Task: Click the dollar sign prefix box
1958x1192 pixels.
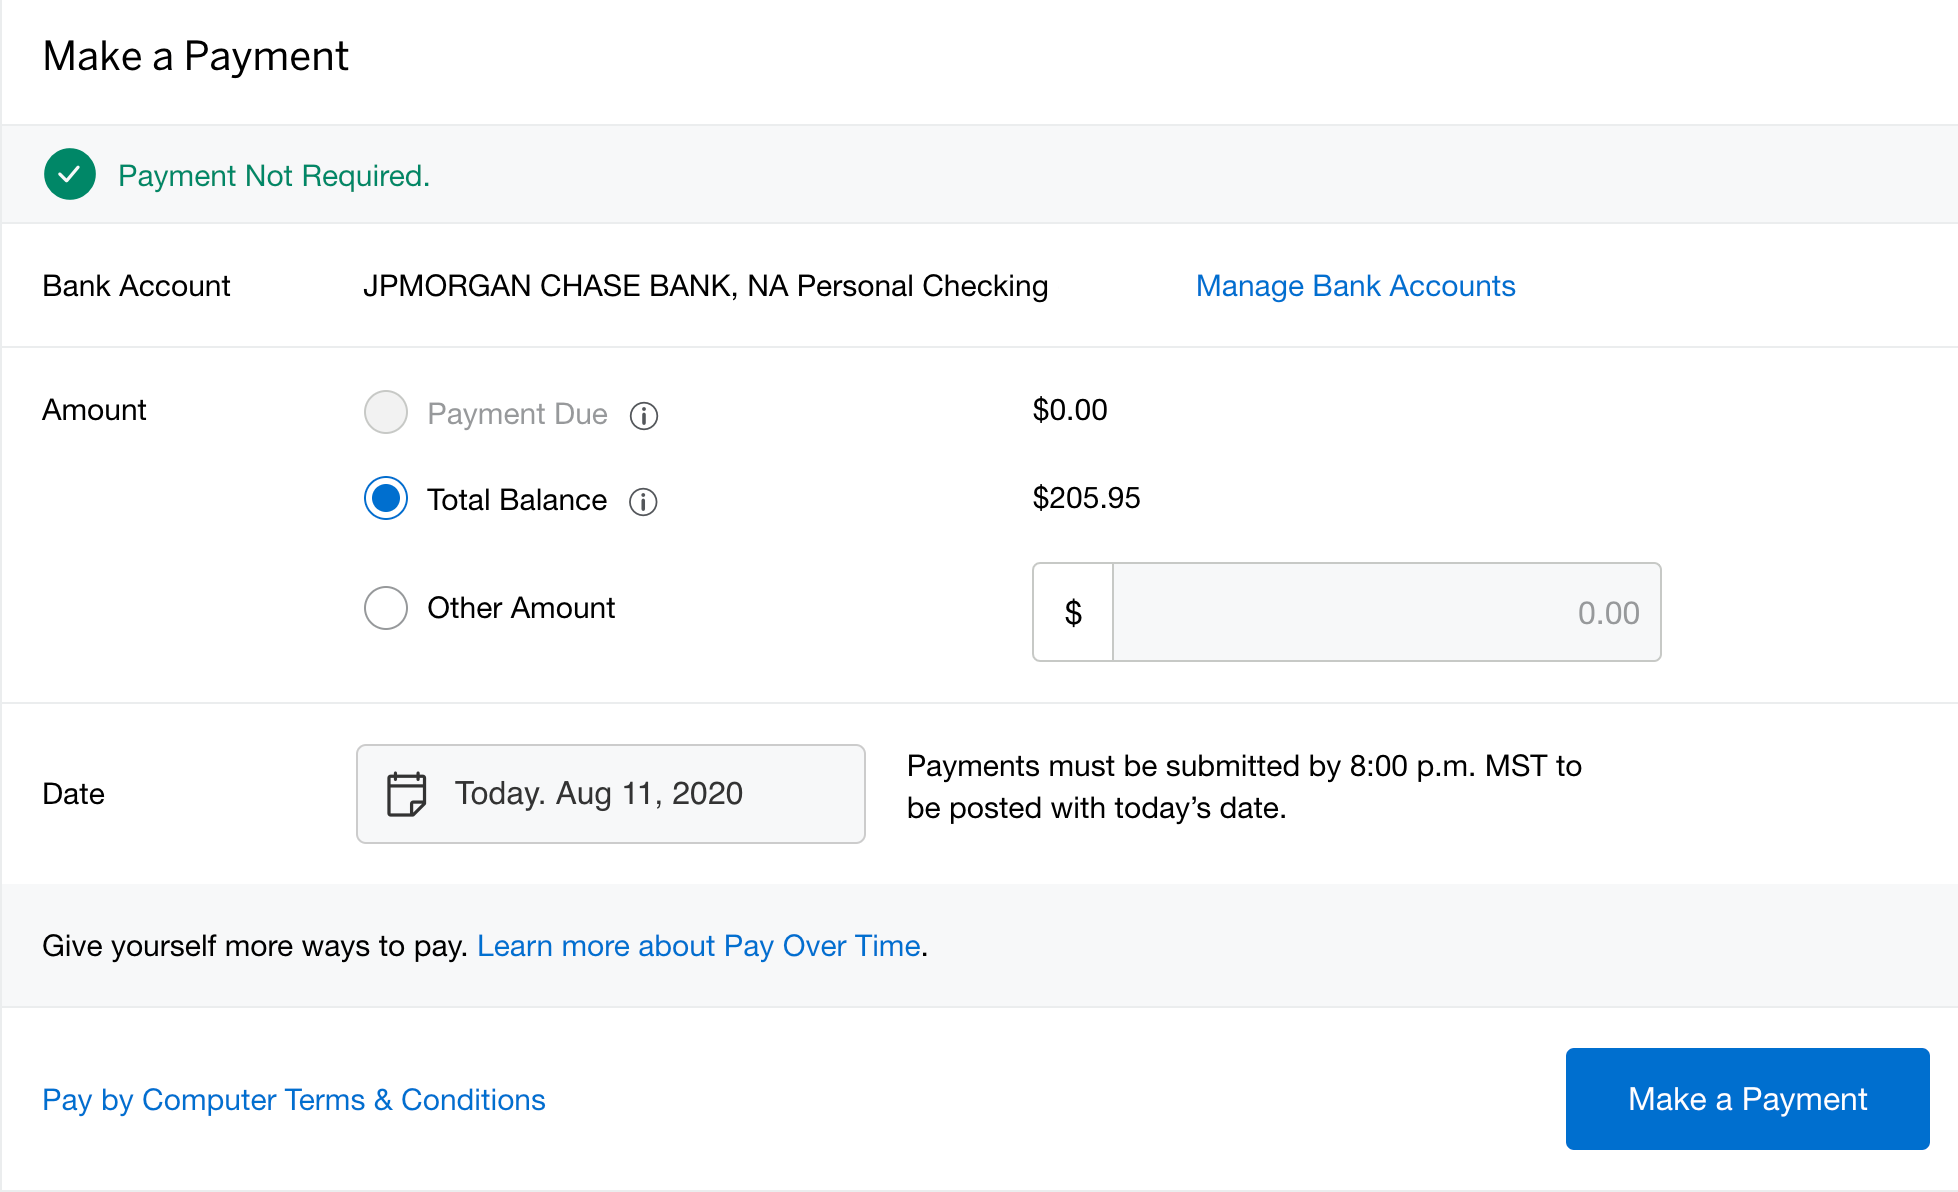Action: pyautogui.click(x=1073, y=612)
